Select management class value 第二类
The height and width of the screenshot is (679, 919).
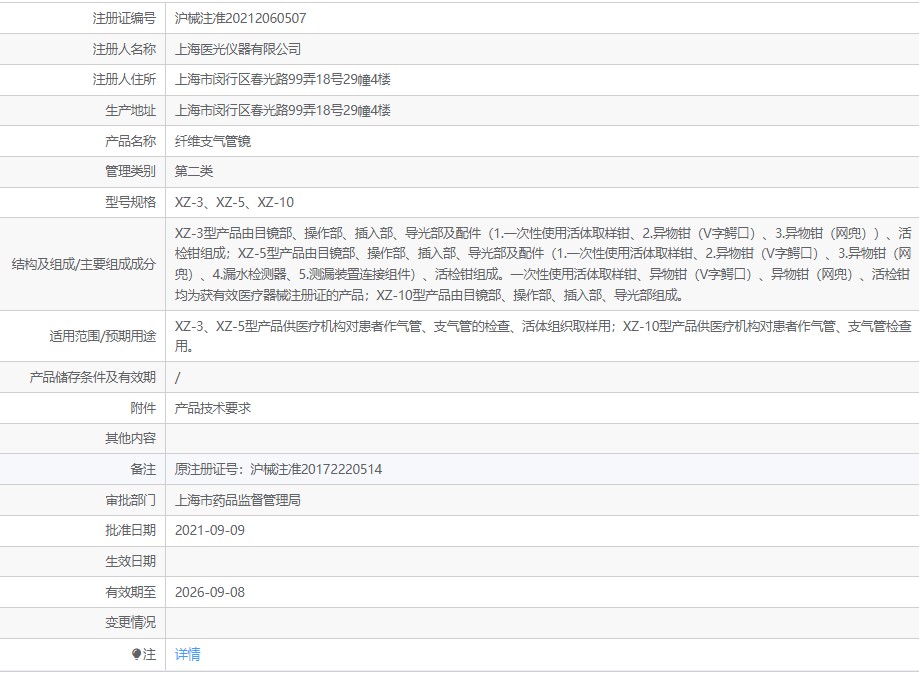[194, 172]
